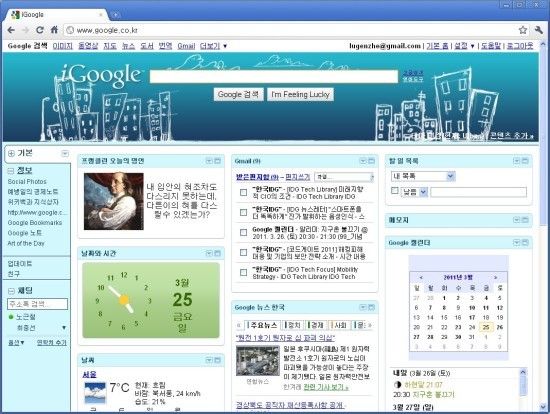Click the Google 검색 button
The image size is (550, 414).
coord(239,94)
